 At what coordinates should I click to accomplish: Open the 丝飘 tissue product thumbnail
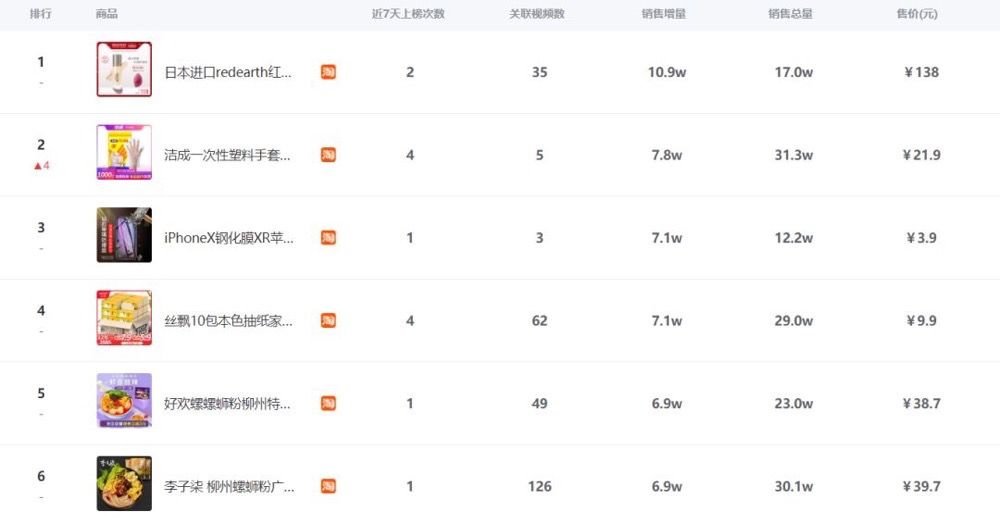[x=124, y=318]
